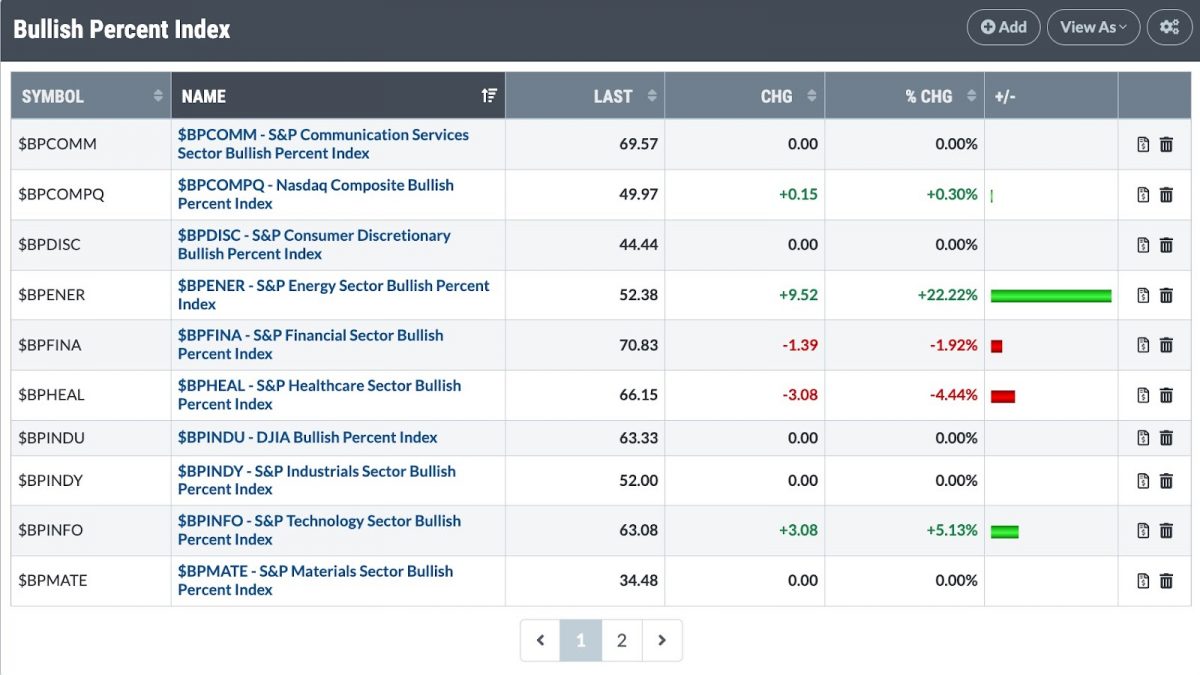Click the red bar for $BPFINA

click(996, 346)
